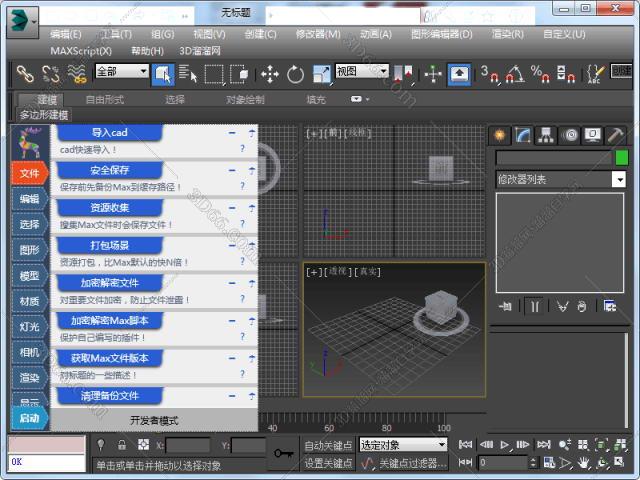Switch to 自由形式 ribbon tab
640x480 pixels.
105,100
